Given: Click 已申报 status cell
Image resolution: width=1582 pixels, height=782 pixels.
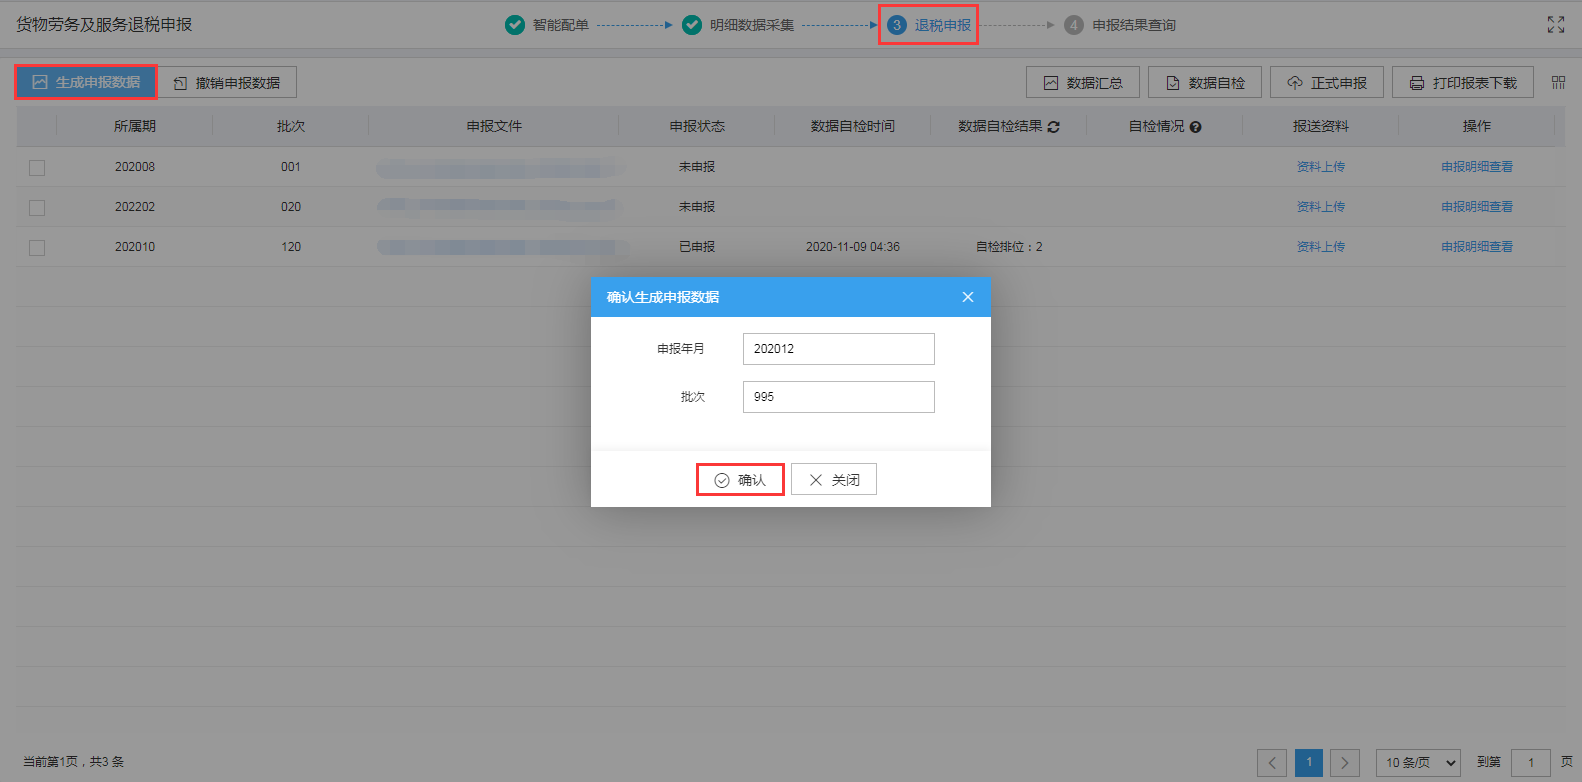Looking at the screenshot, I should tap(697, 247).
